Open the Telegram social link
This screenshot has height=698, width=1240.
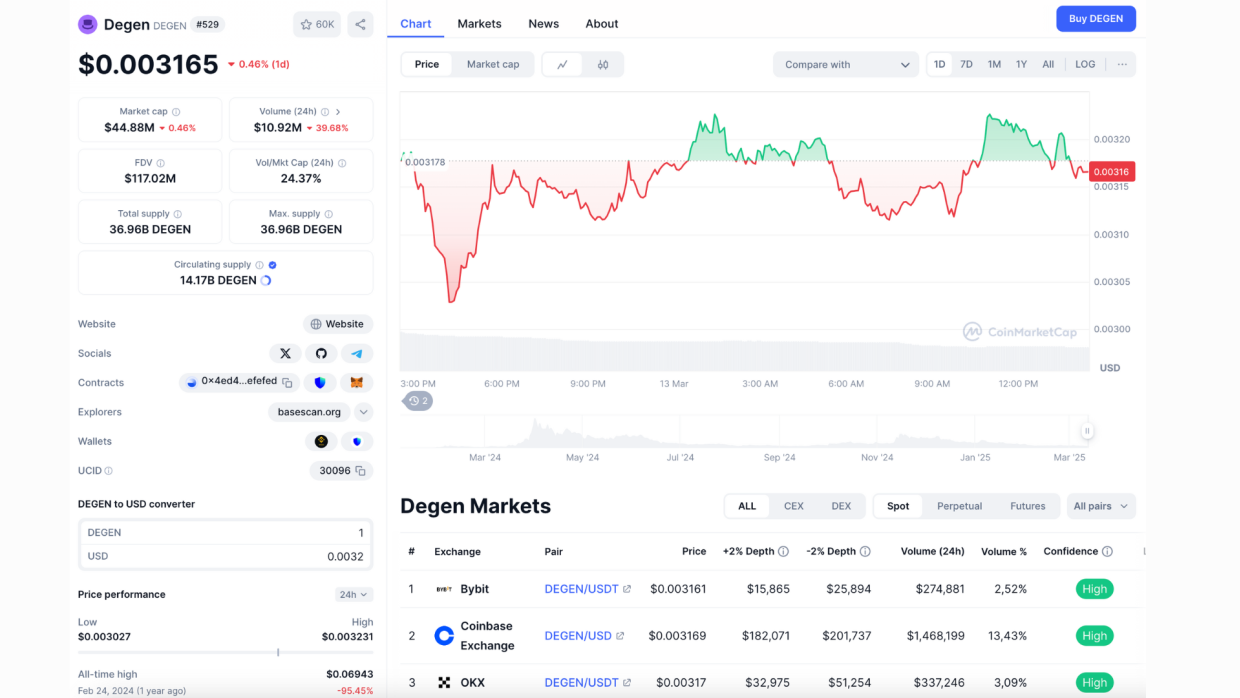pyautogui.click(x=357, y=353)
